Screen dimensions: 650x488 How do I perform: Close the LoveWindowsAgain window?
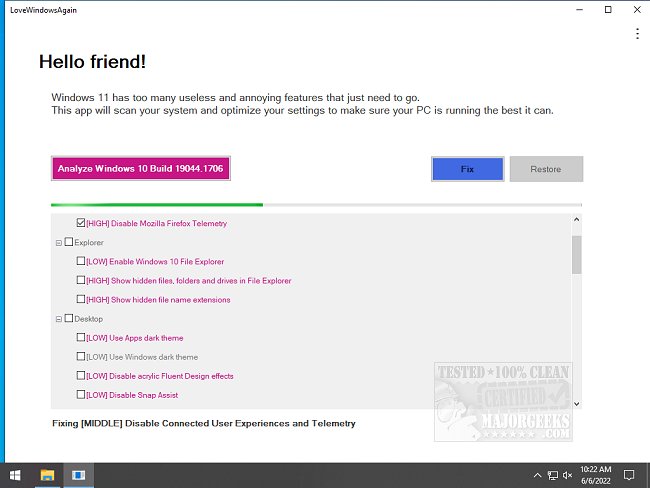coord(637,10)
